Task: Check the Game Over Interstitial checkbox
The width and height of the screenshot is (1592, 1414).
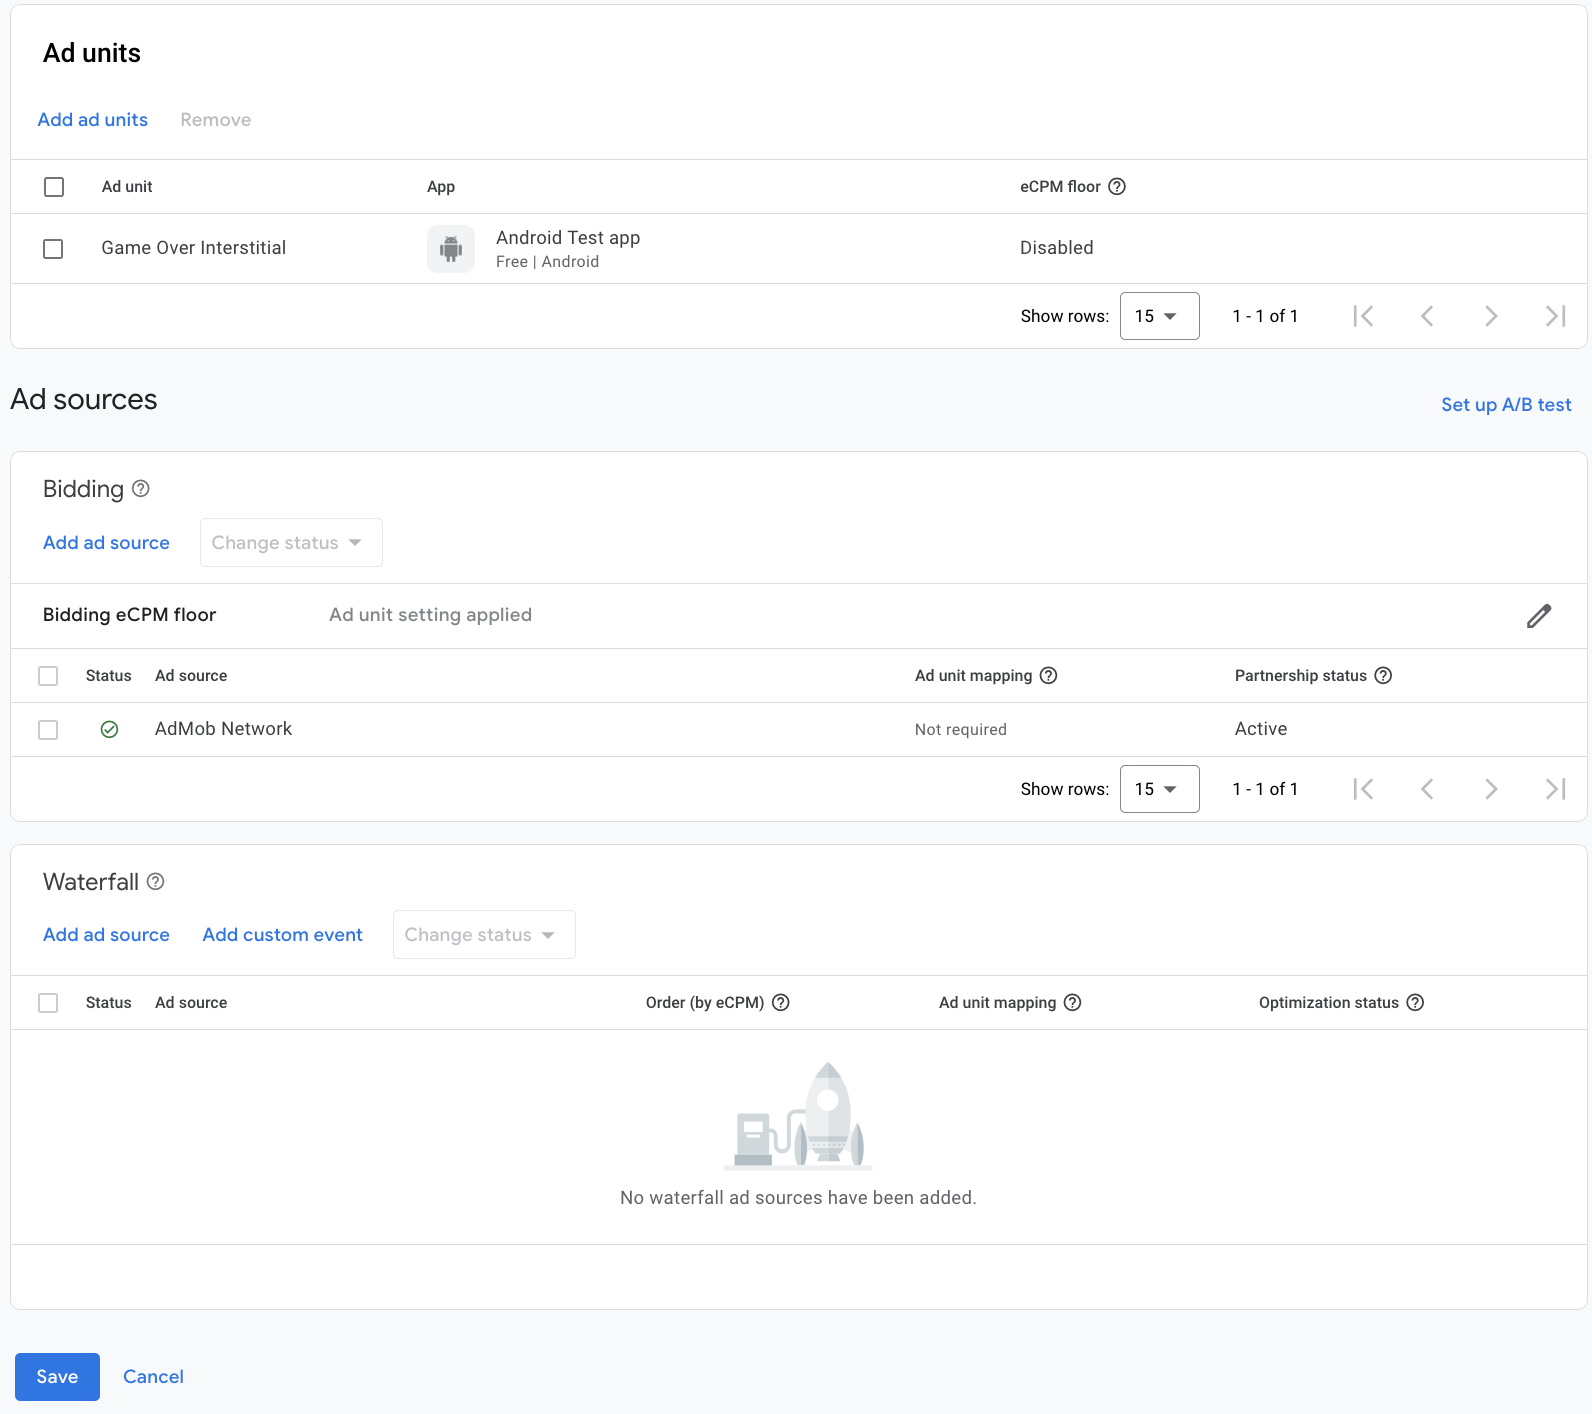Action: click(x=54, y=249)
